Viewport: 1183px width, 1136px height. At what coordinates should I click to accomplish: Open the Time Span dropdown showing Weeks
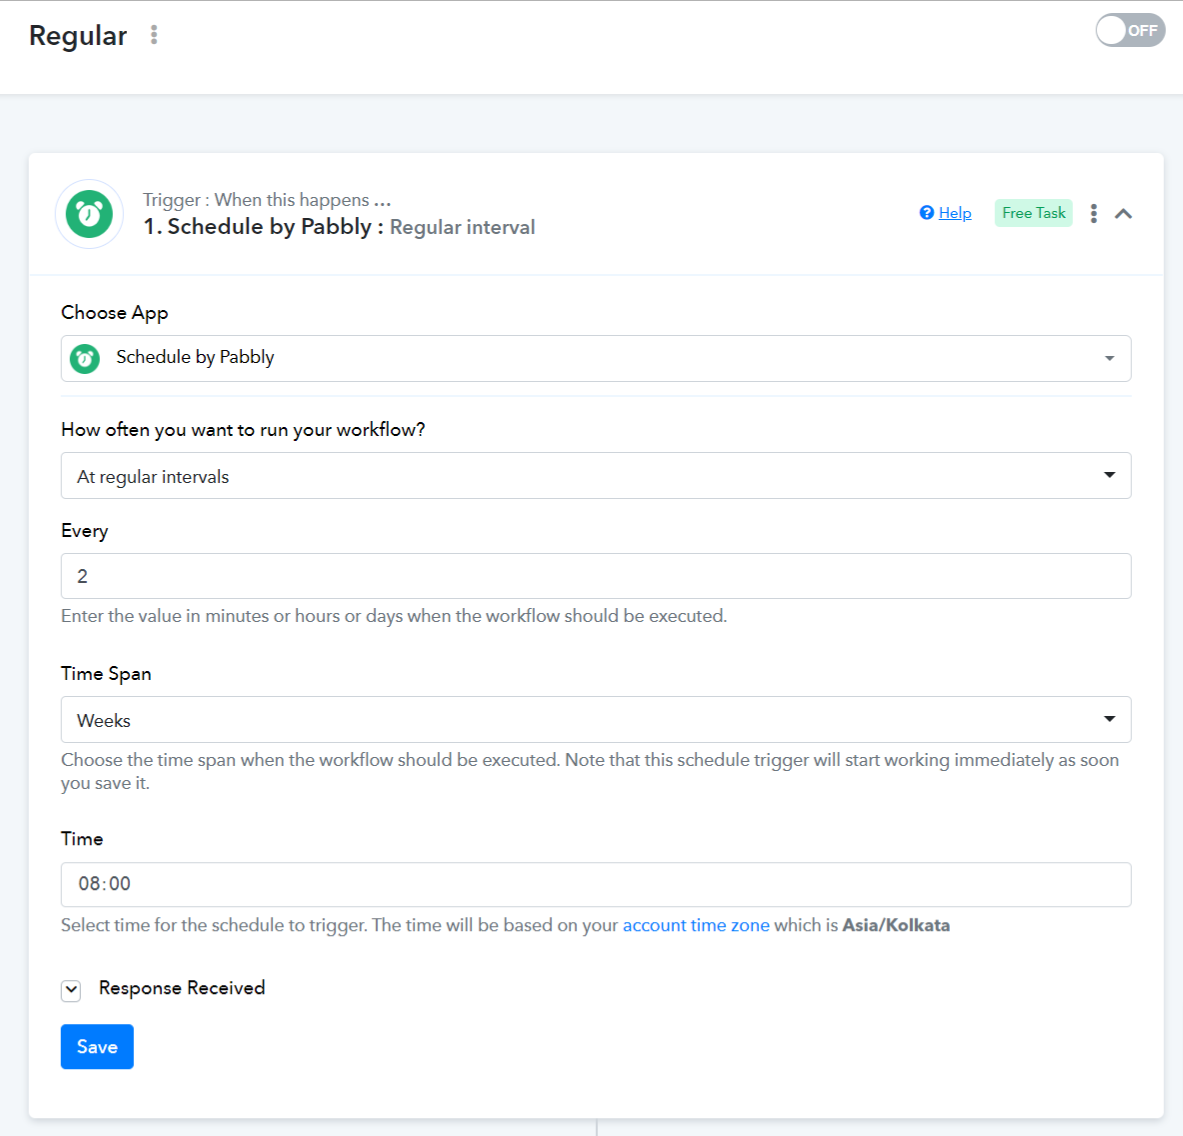[596, 720]
